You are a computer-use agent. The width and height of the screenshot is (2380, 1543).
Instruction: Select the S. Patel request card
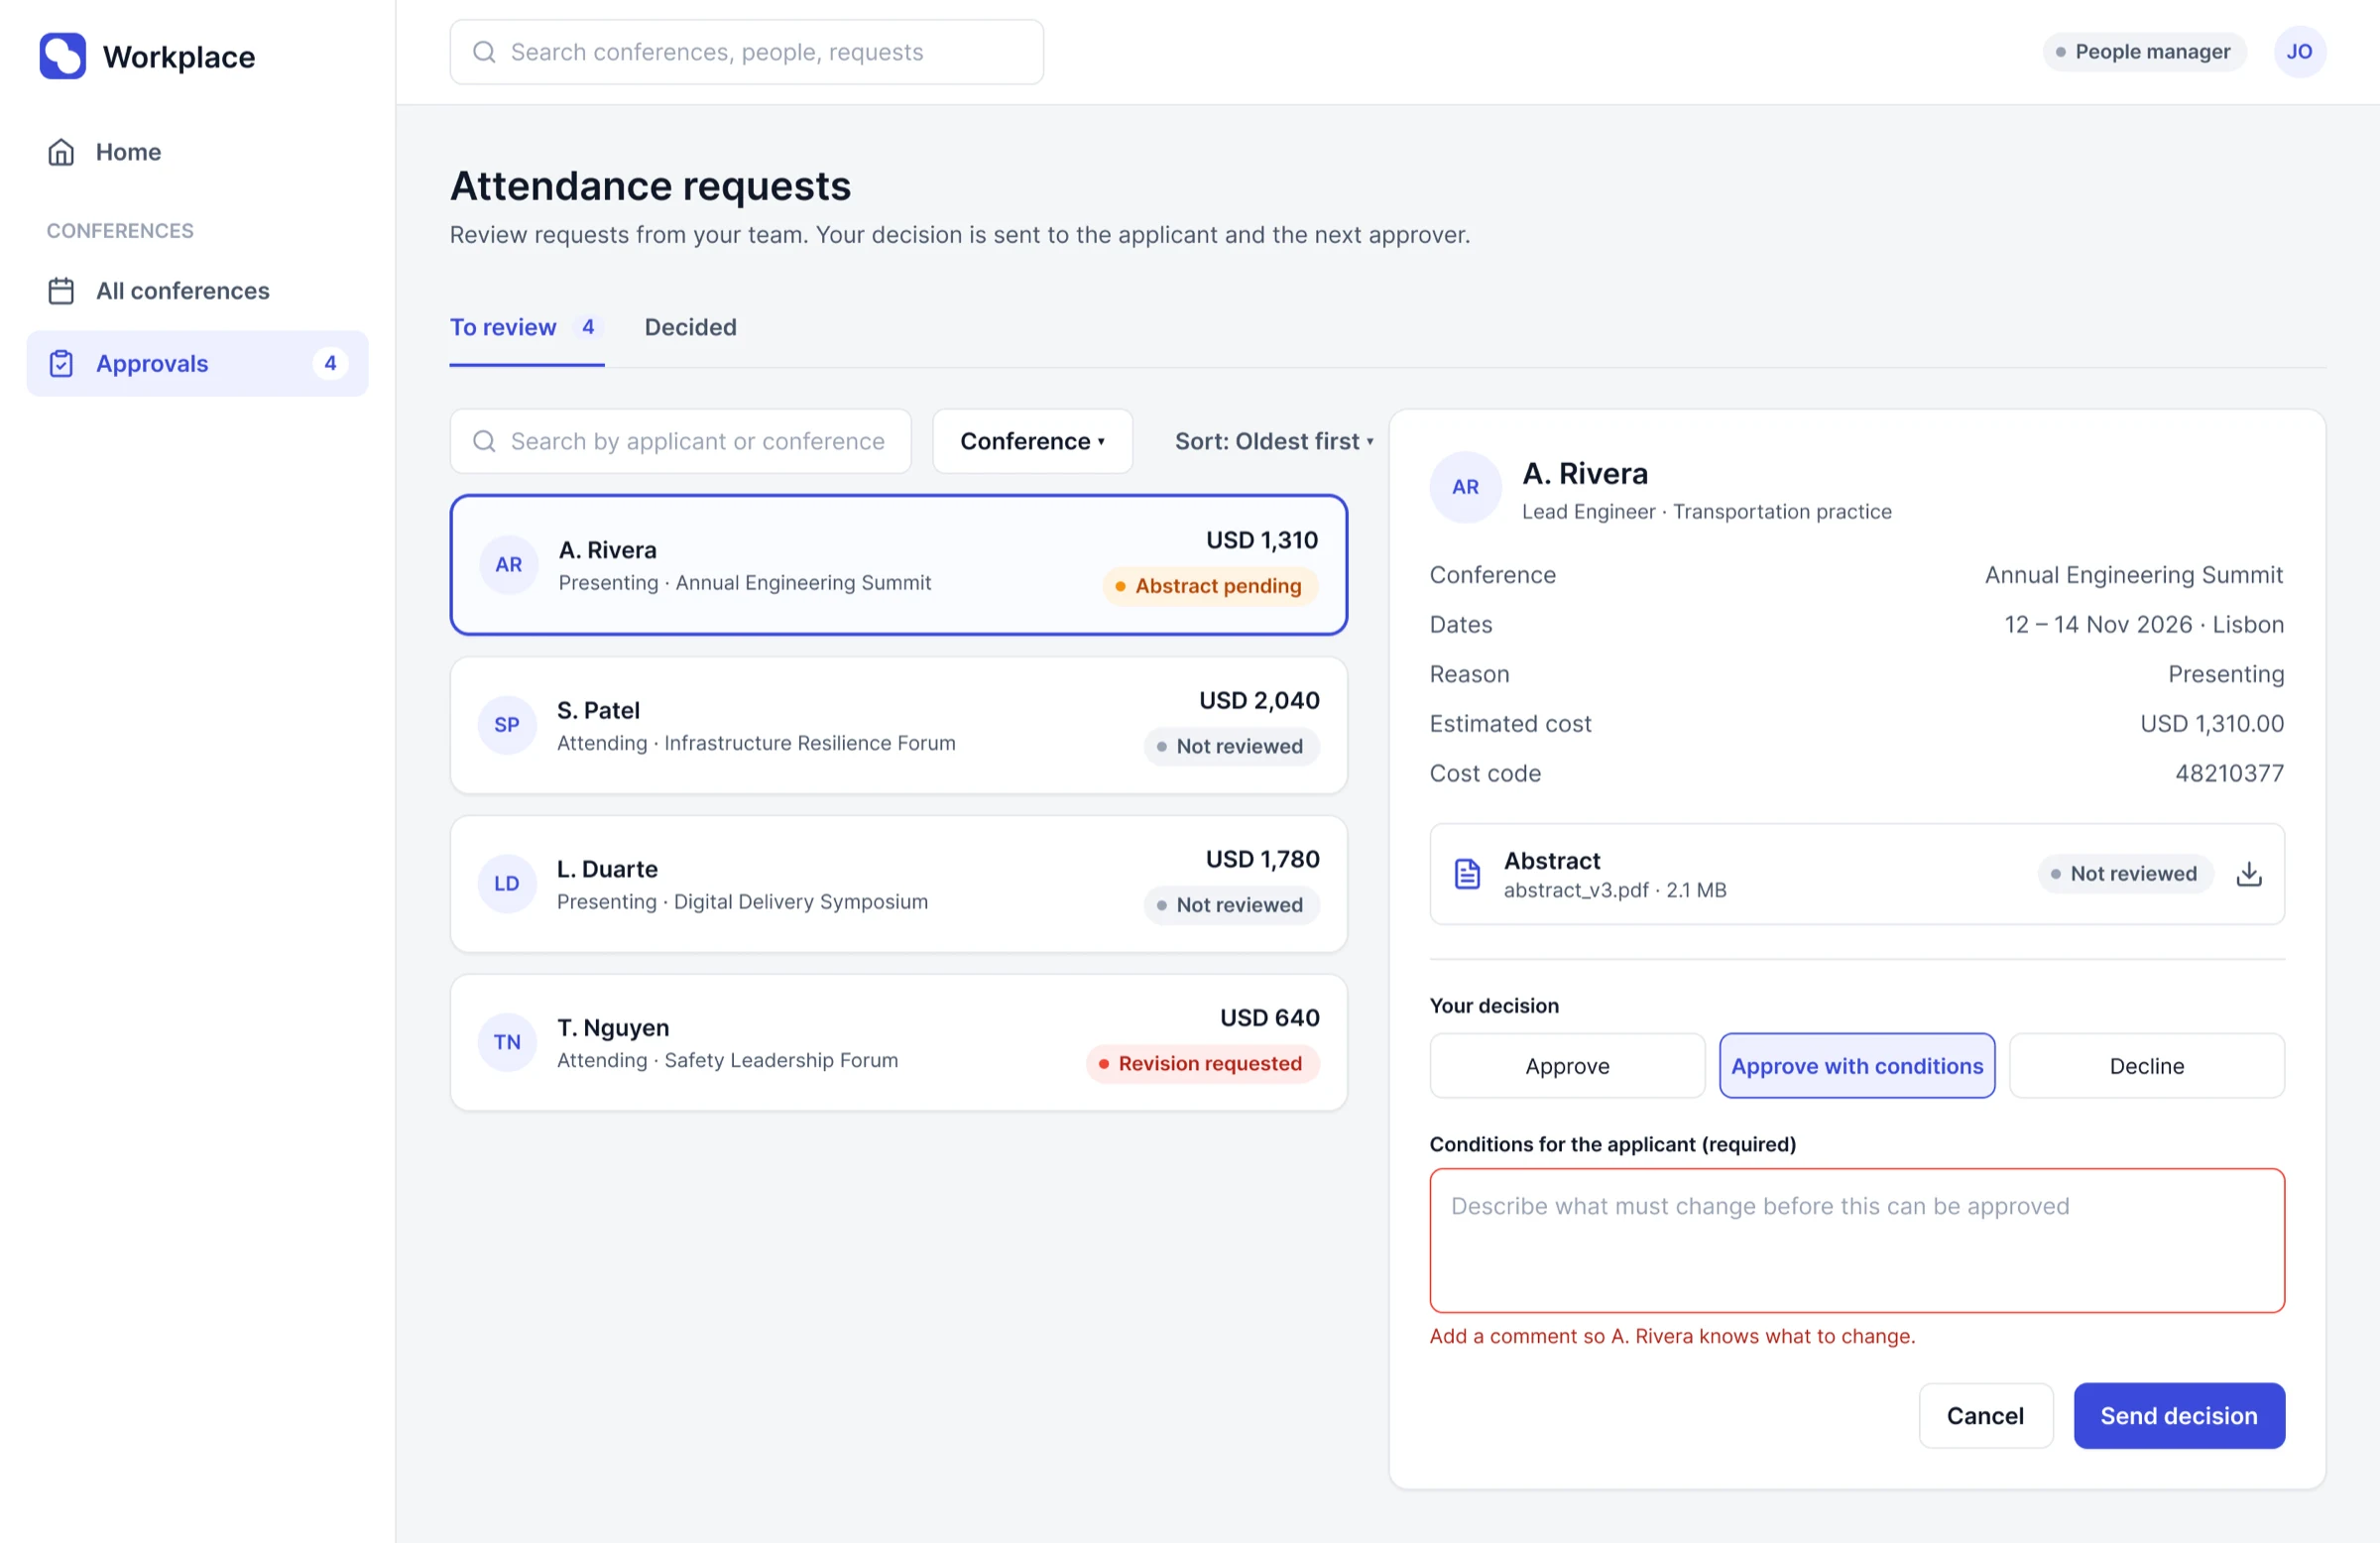[898, 725]
